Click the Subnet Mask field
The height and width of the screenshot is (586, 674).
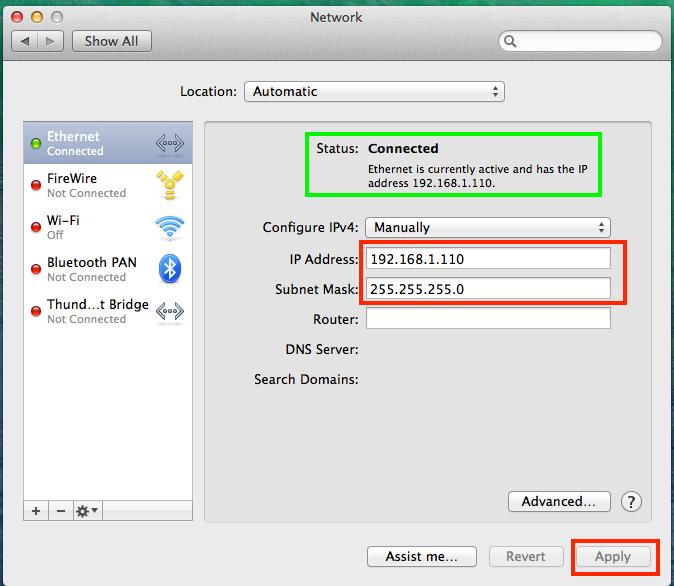pyautogui.click(x=488, y=289)
